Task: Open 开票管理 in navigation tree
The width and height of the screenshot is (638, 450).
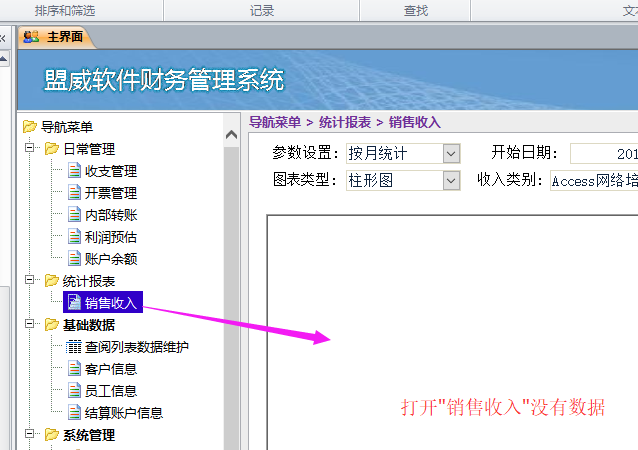Action: 111,193
